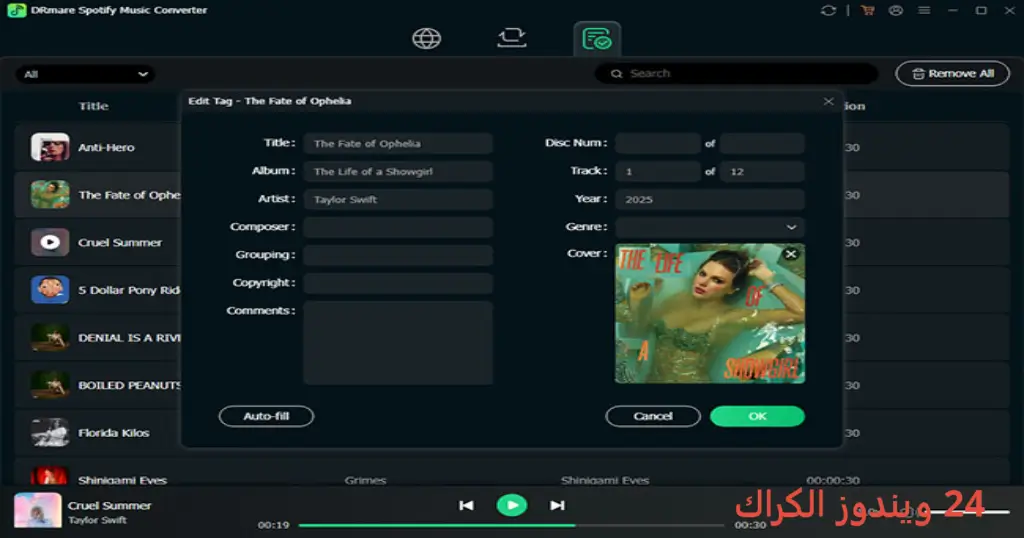
Task: Edit the Year field
Action: tap(710, 200)
